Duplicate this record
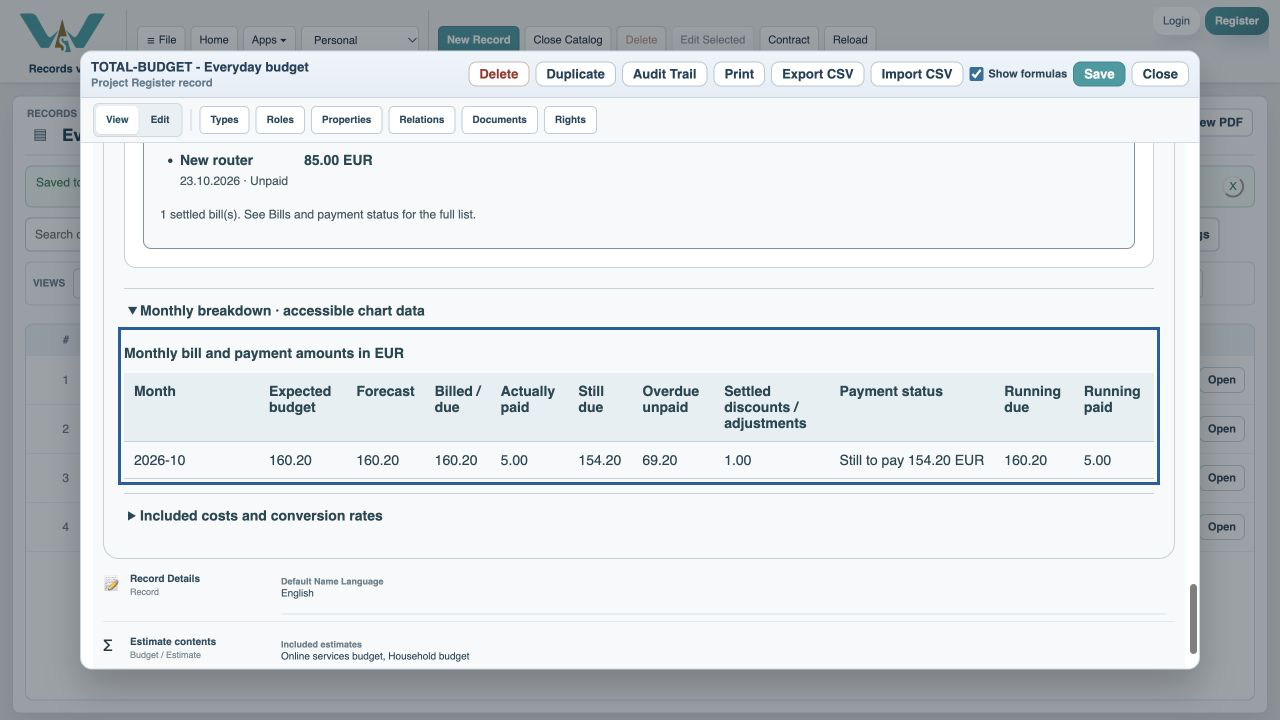1280x720 pixels. pyautogui.click(x=575, y=74)
